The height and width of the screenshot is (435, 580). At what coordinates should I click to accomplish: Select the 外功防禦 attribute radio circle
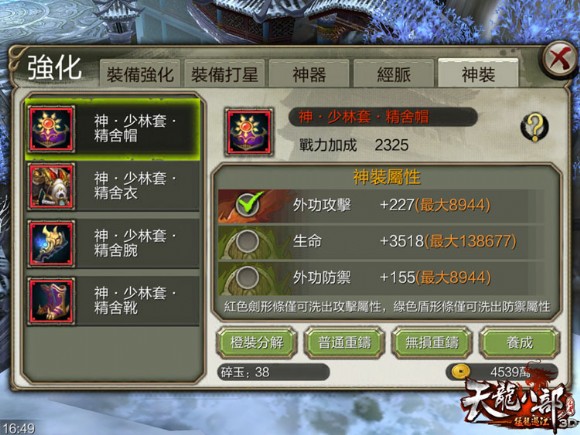tap(247, 277)
